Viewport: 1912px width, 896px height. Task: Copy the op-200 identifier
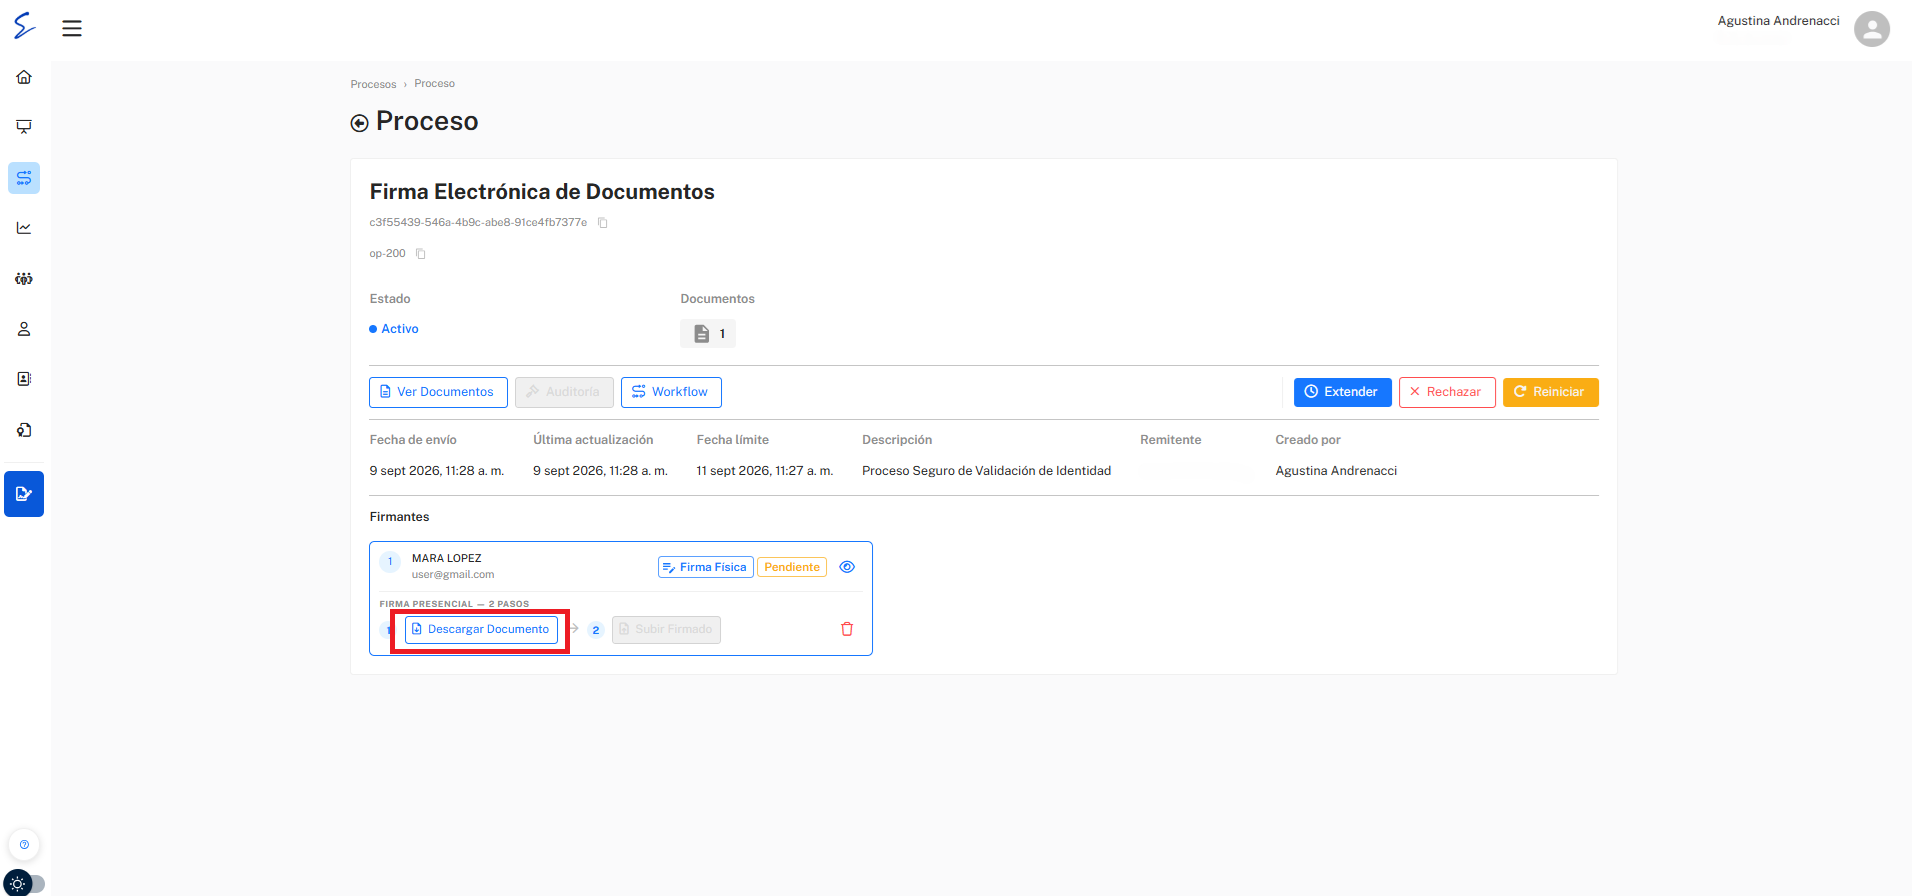(420, 254)
